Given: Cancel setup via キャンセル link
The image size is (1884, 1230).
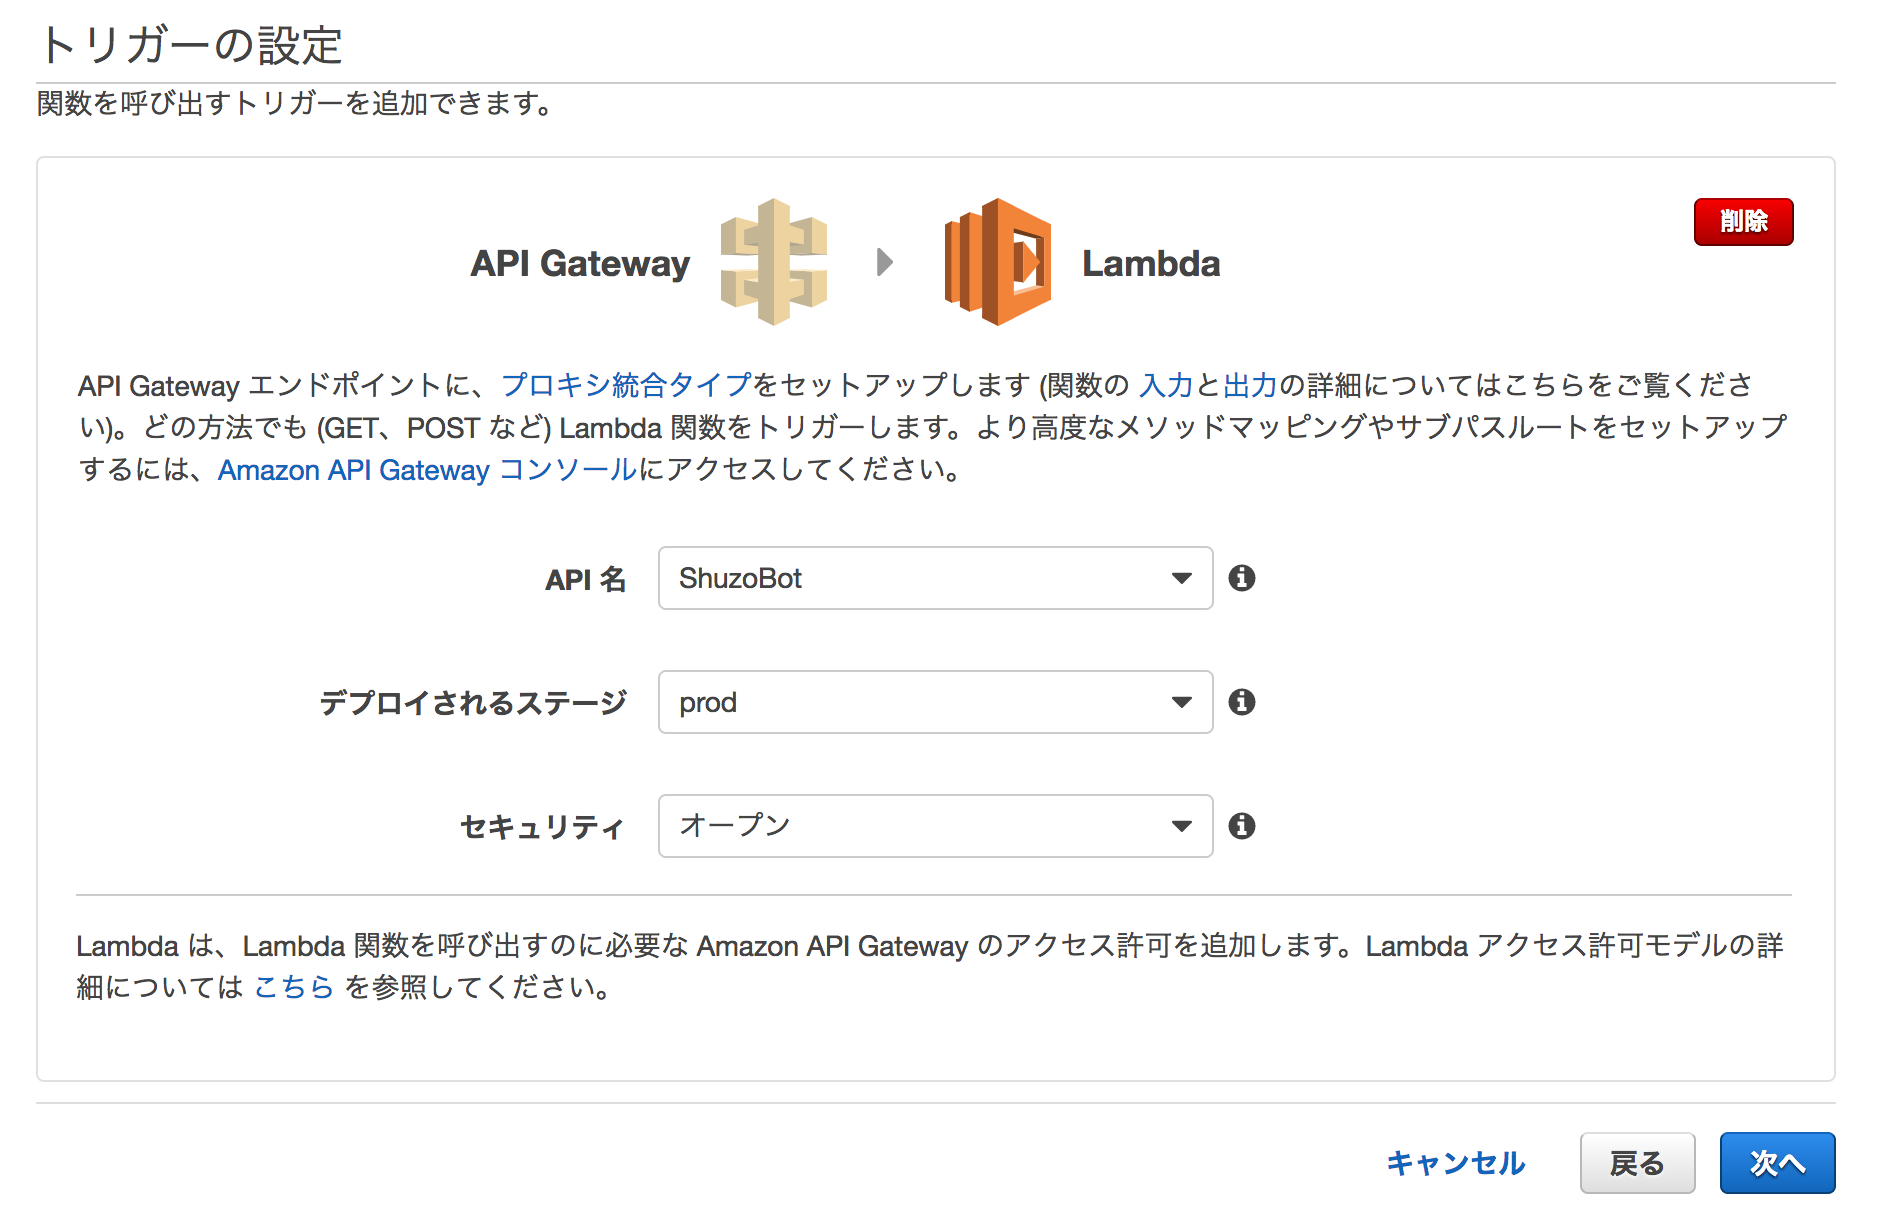Looking at the screenshot, I should click(x=1455, y=1163).
